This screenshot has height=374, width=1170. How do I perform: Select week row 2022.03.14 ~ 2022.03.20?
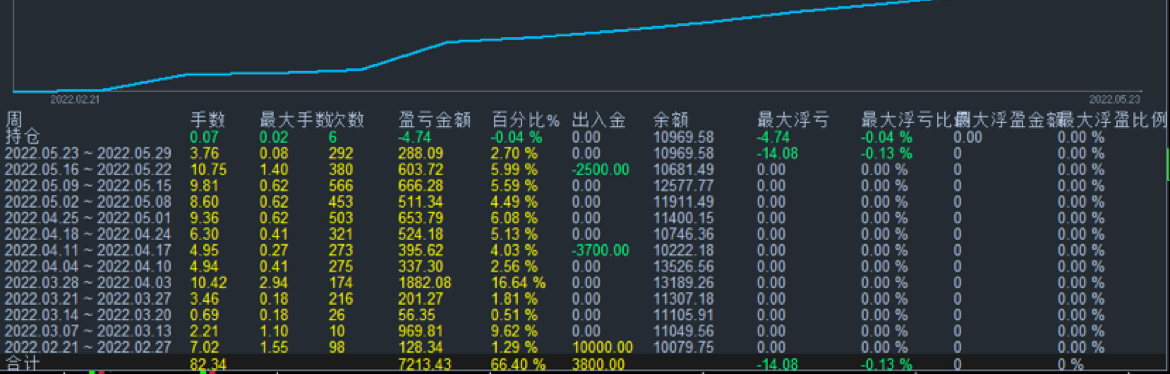coord(88,315)
